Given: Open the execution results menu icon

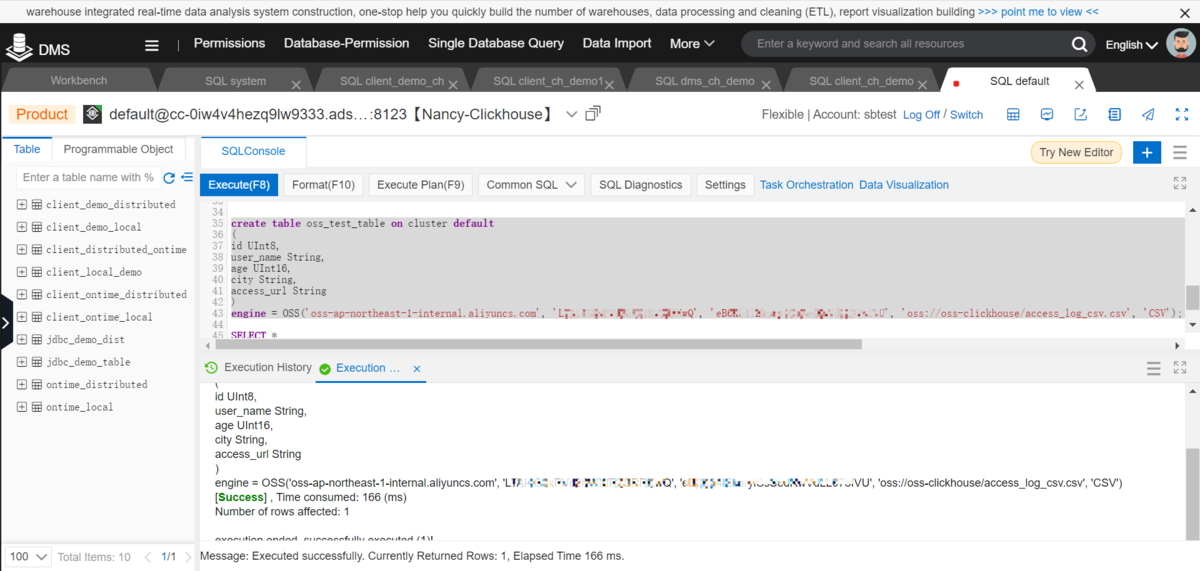Looking at the screenshot, I should tap(1153, 369).
